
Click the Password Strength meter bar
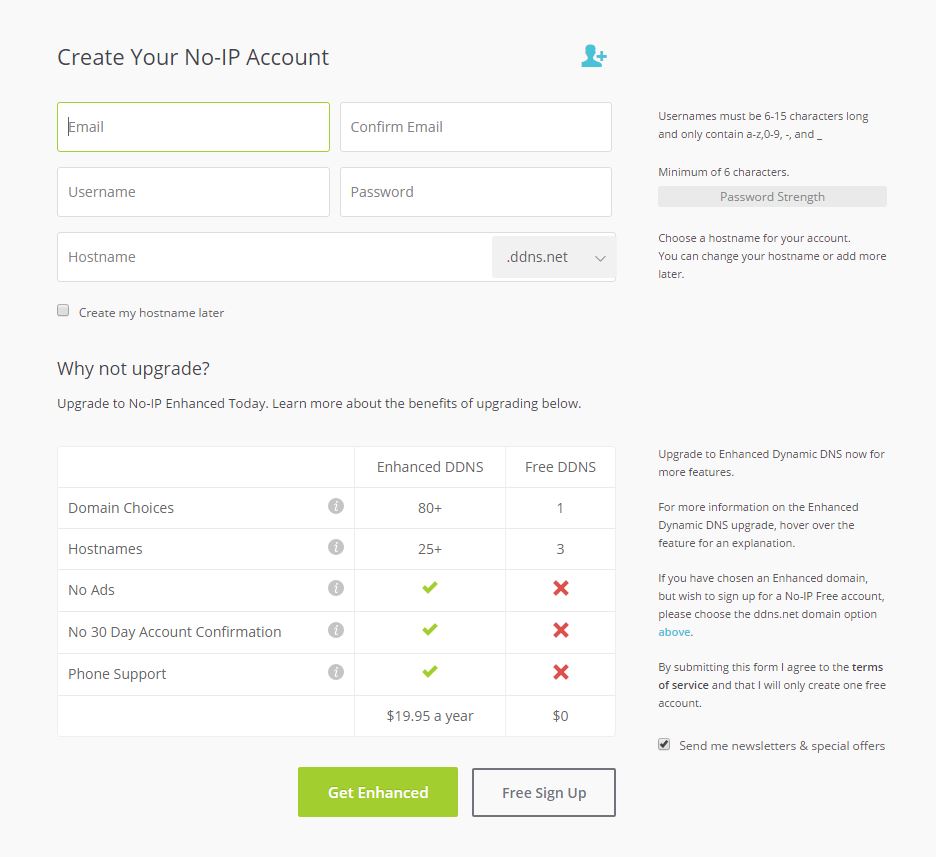[772, 197]
